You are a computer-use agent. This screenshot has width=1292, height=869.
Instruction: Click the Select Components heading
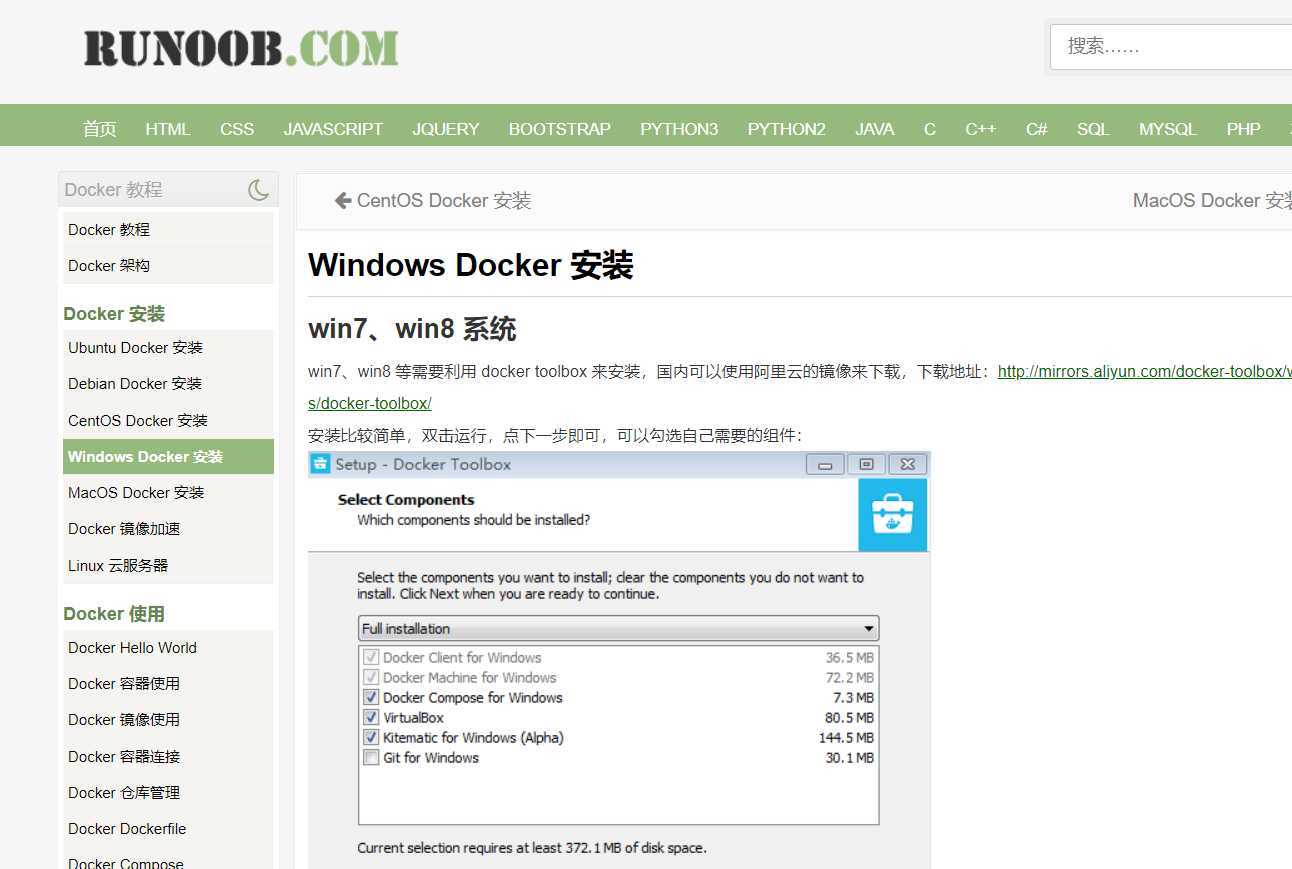tap(406, 500)
